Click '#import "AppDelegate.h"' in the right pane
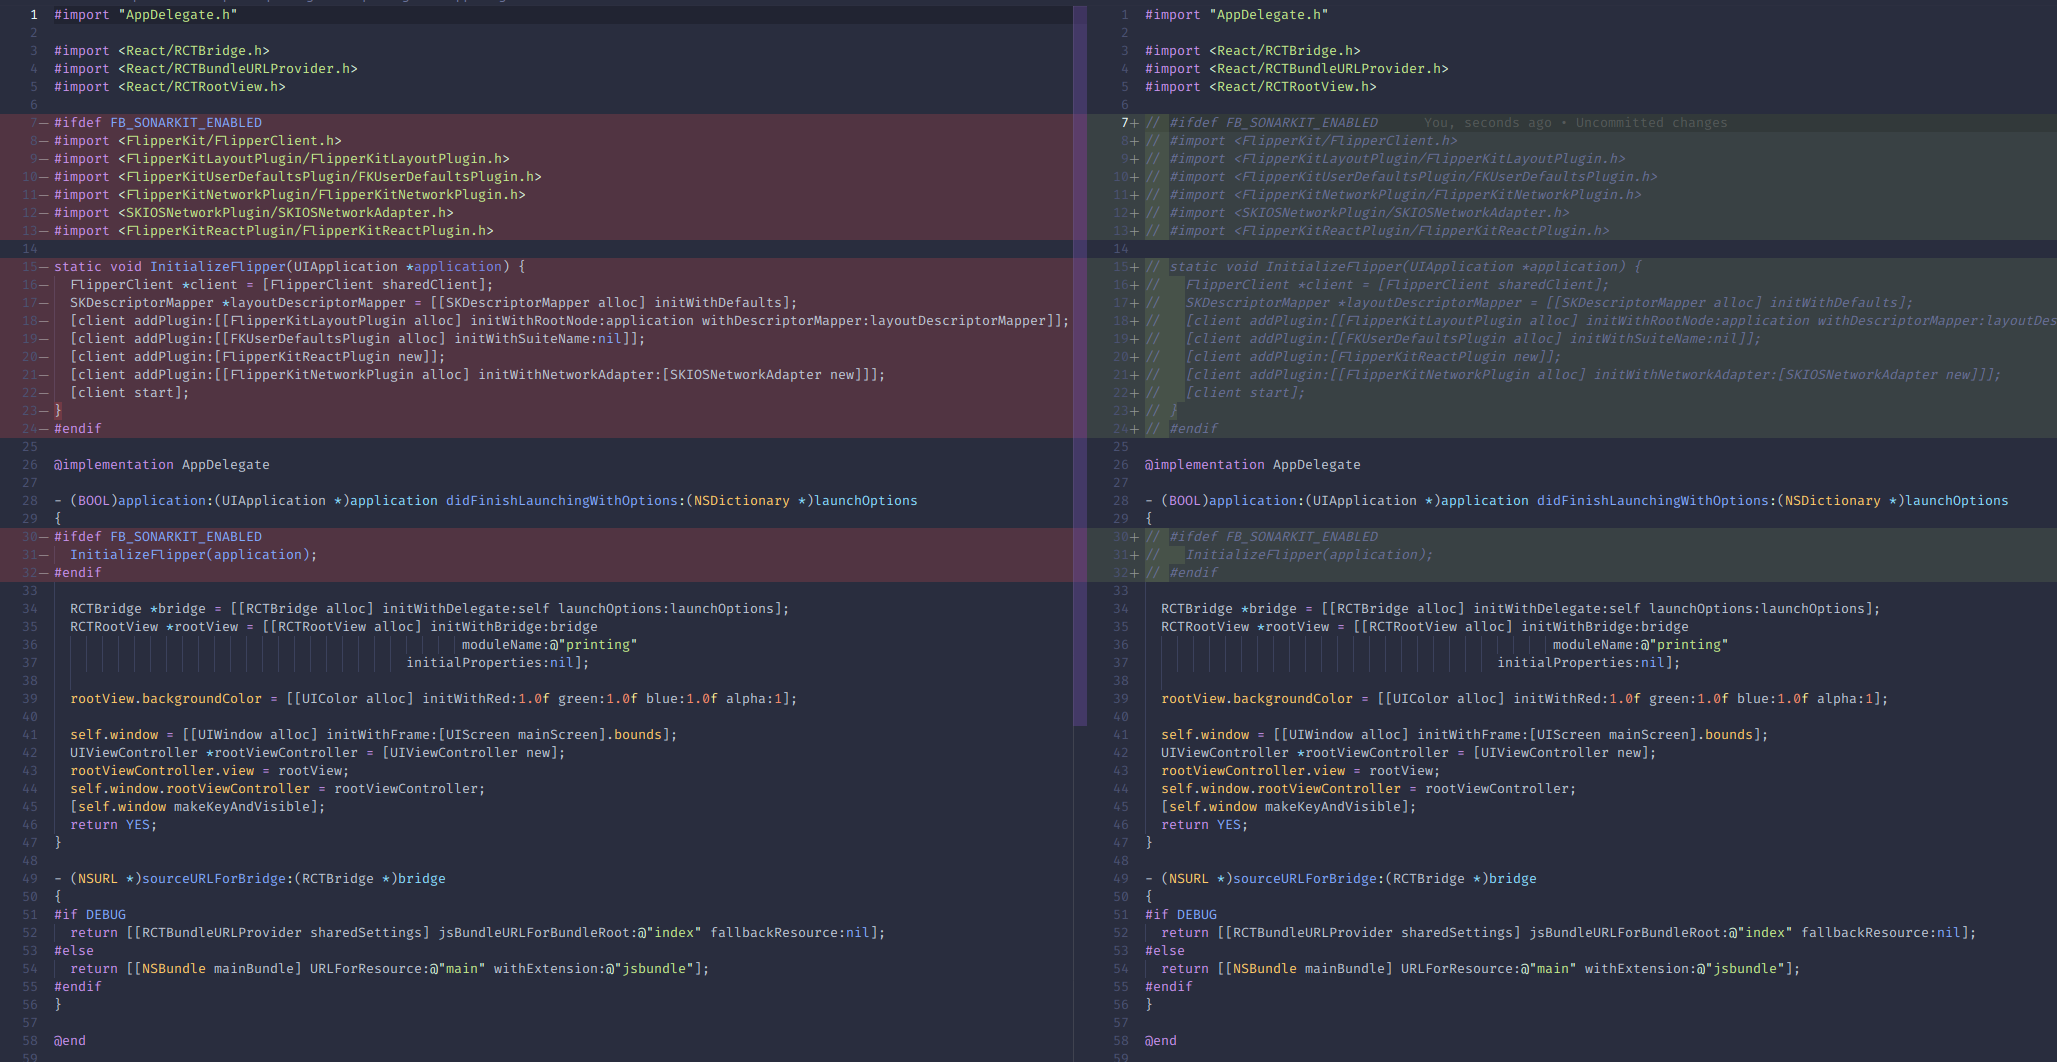 pos(1237,15)
